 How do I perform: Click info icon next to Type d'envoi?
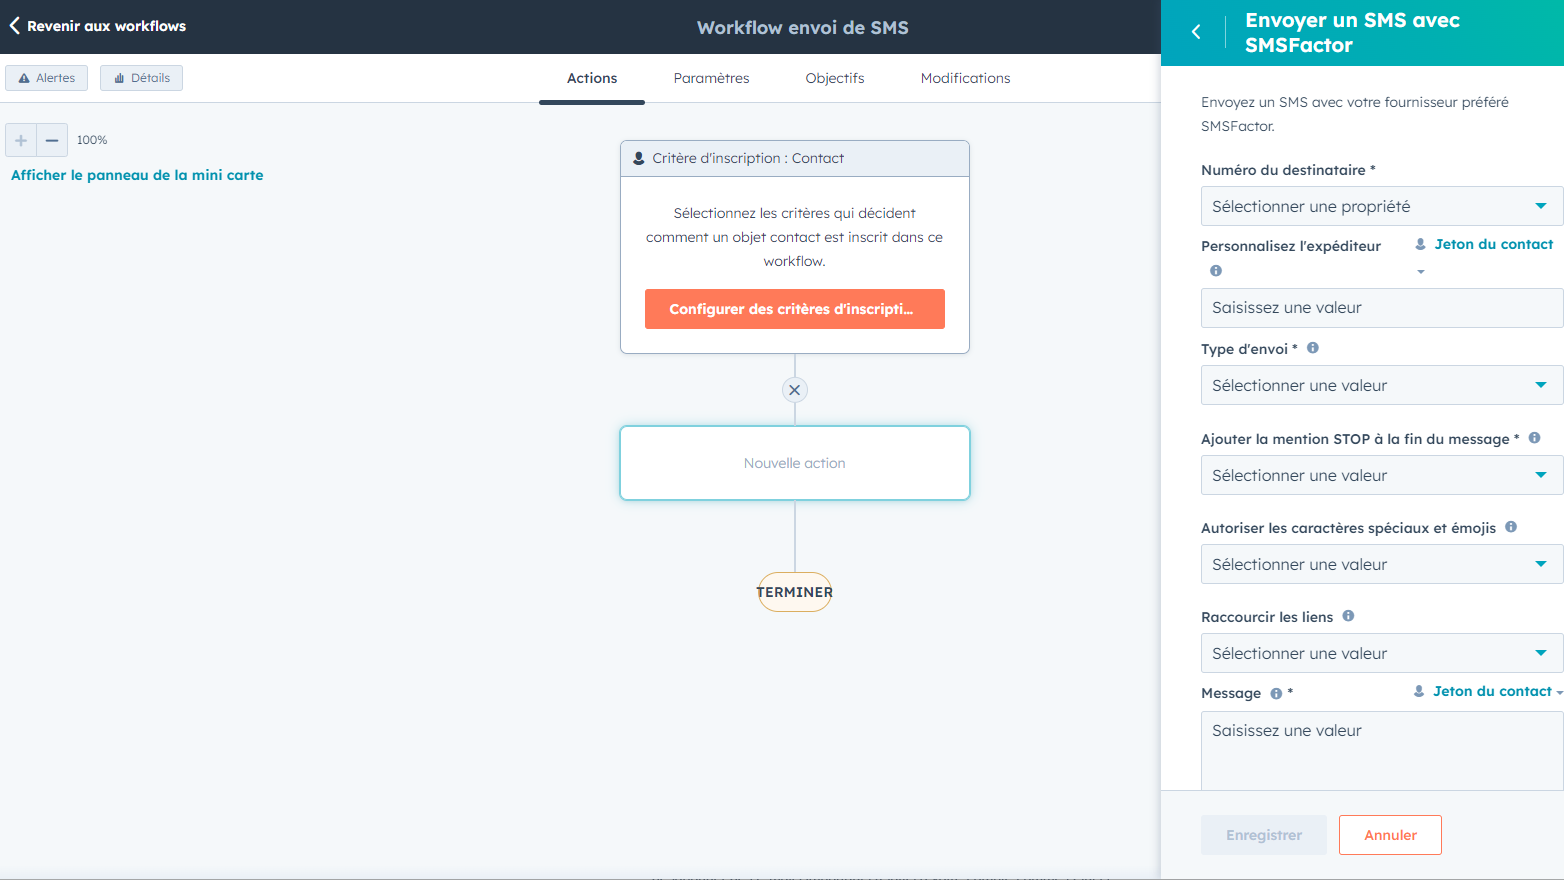(1313, 348)
